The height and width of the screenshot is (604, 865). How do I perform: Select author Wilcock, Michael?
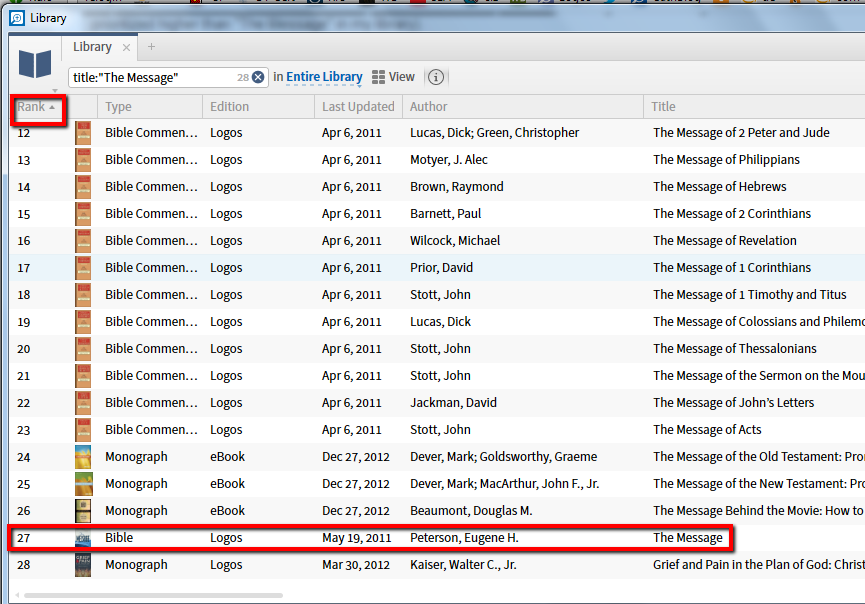(455, 241)
